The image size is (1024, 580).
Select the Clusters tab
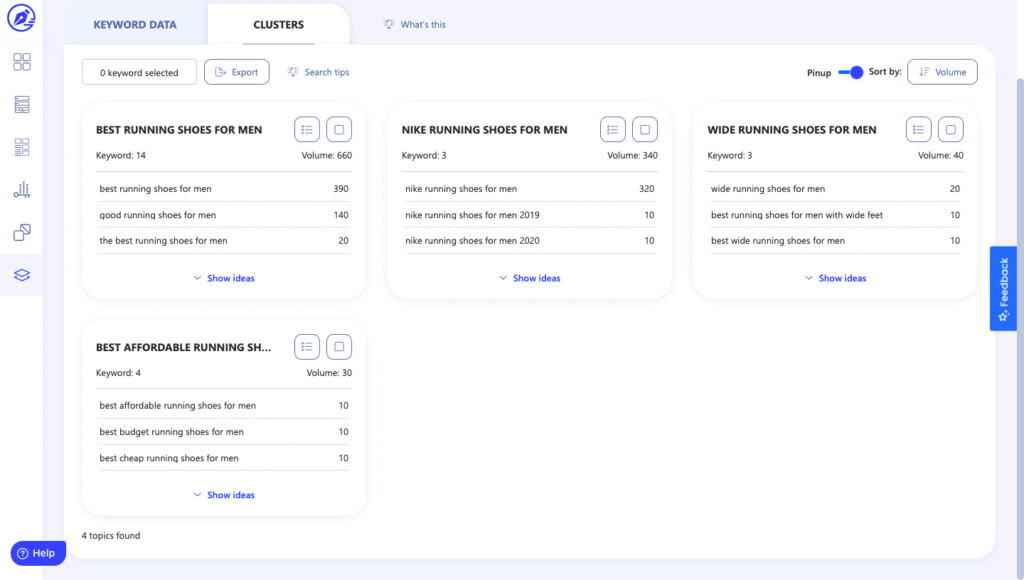point(278,24)
